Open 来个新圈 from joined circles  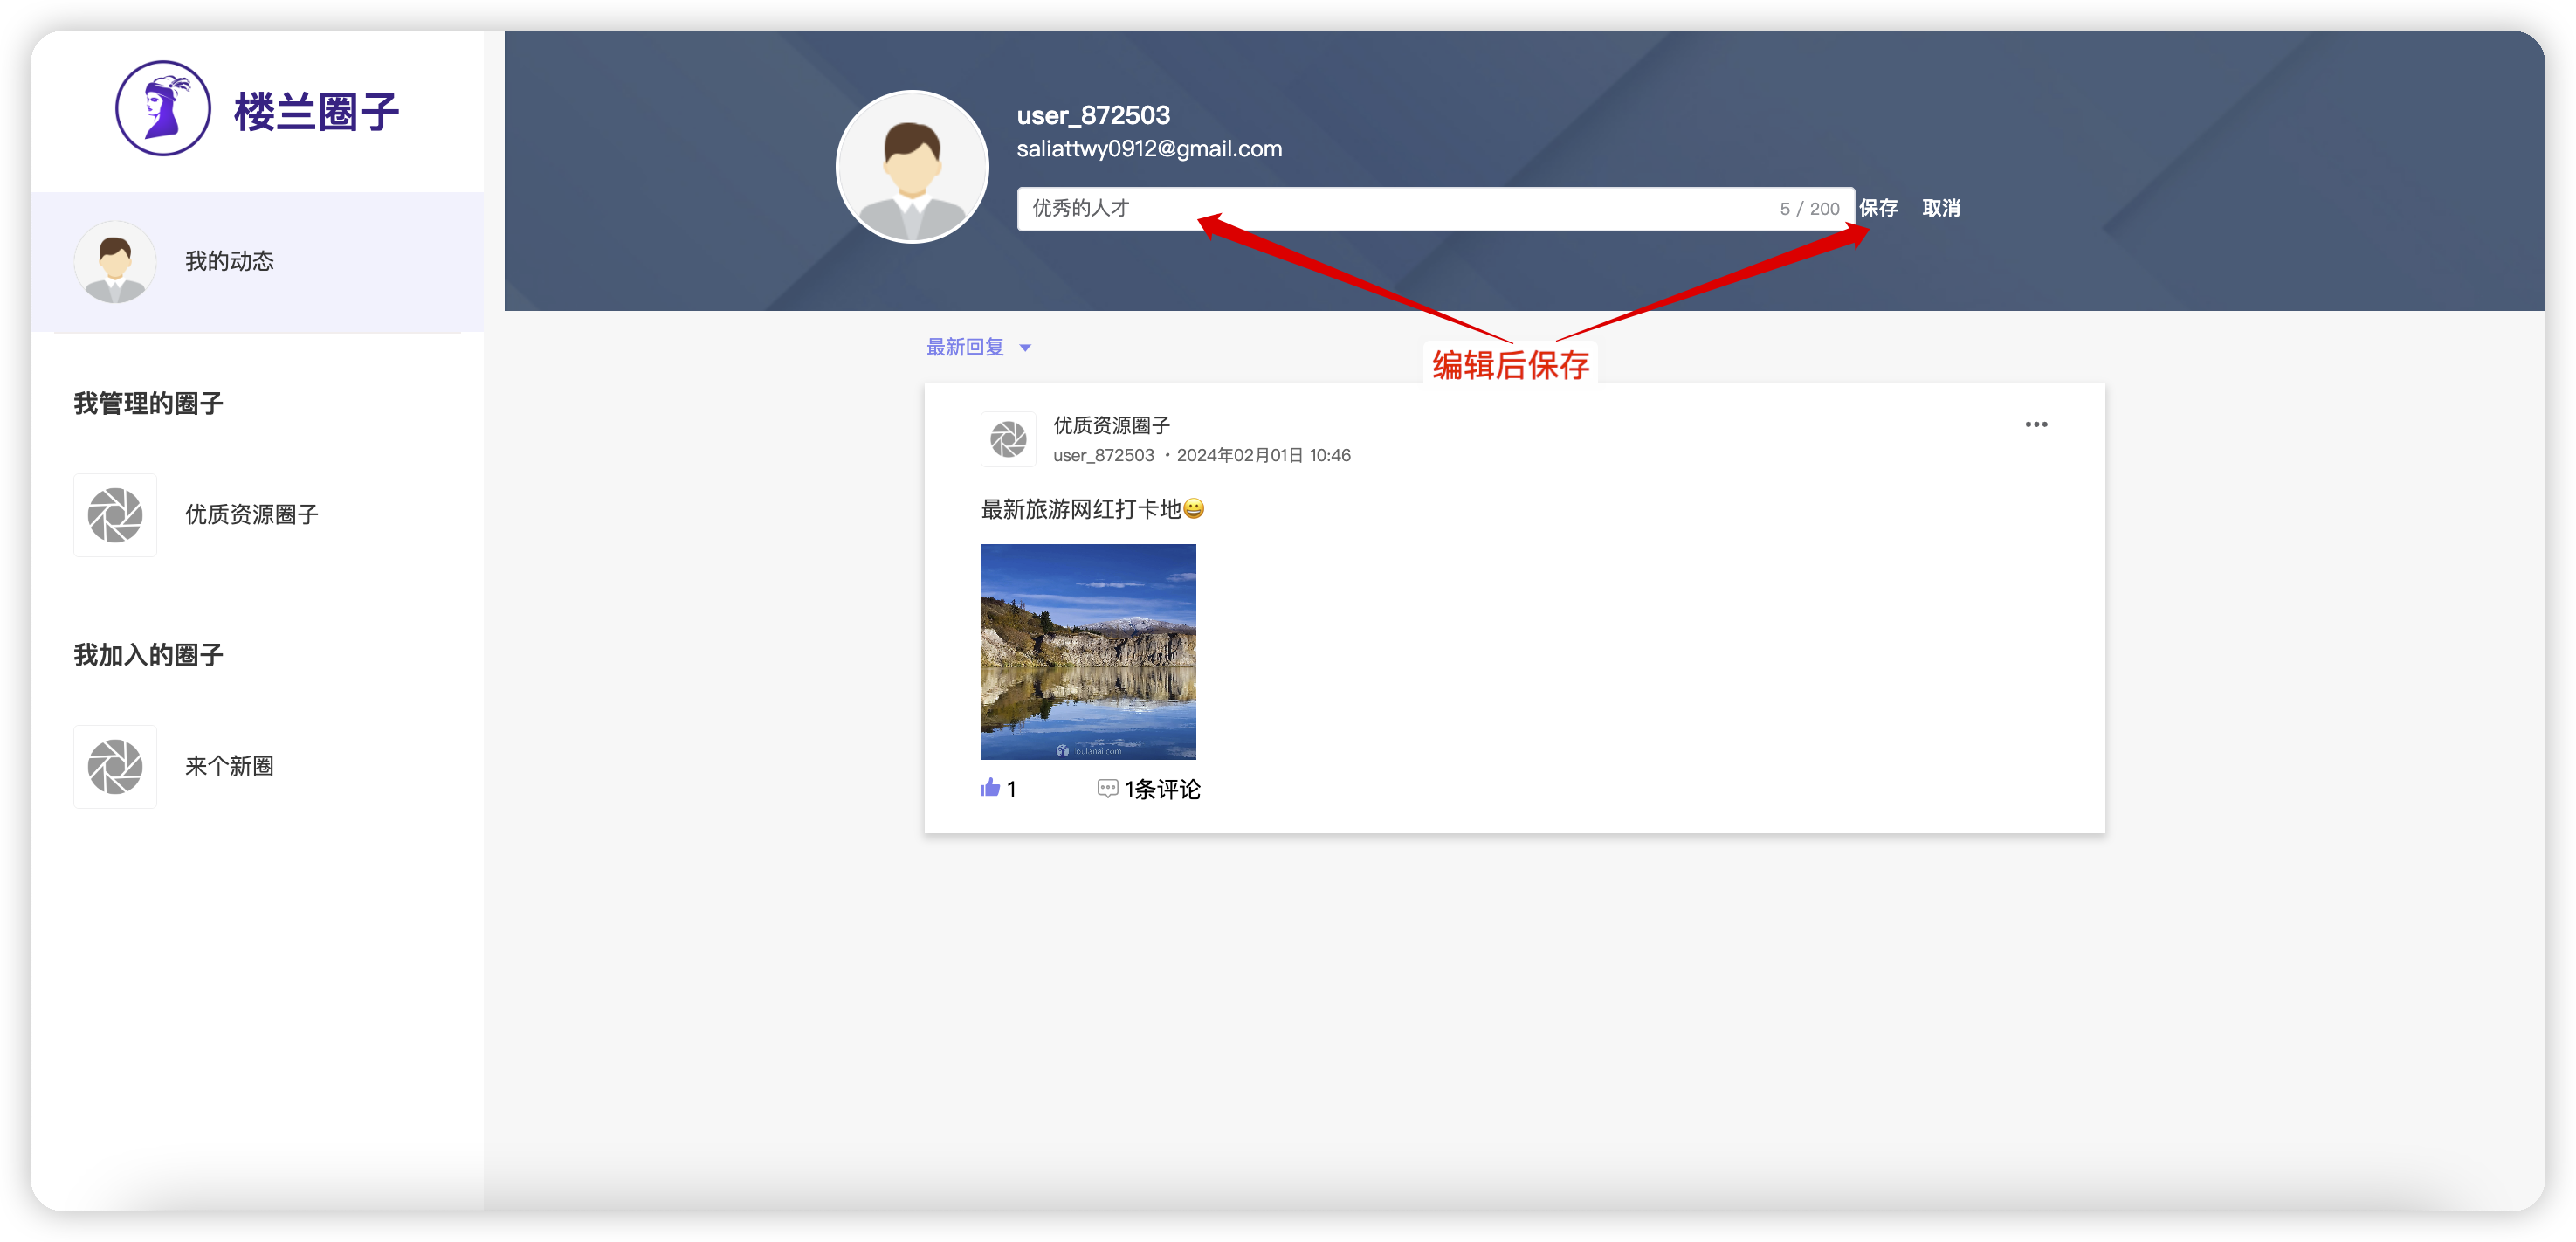pos(229,767)
